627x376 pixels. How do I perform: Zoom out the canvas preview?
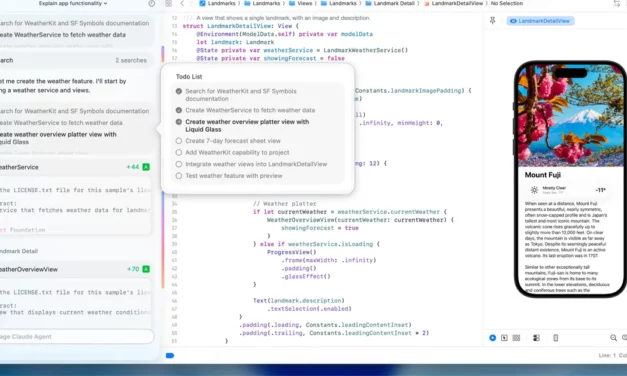point(613,338)
